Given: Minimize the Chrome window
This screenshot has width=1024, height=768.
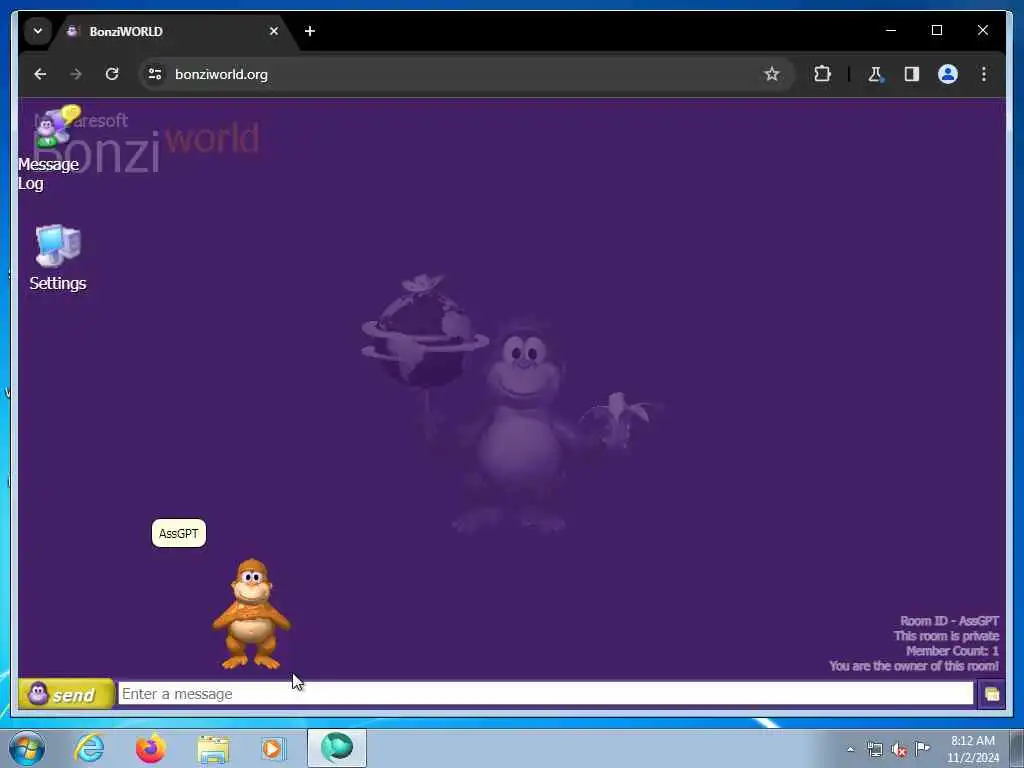Looking at the screenshot, I should (891, 31).
